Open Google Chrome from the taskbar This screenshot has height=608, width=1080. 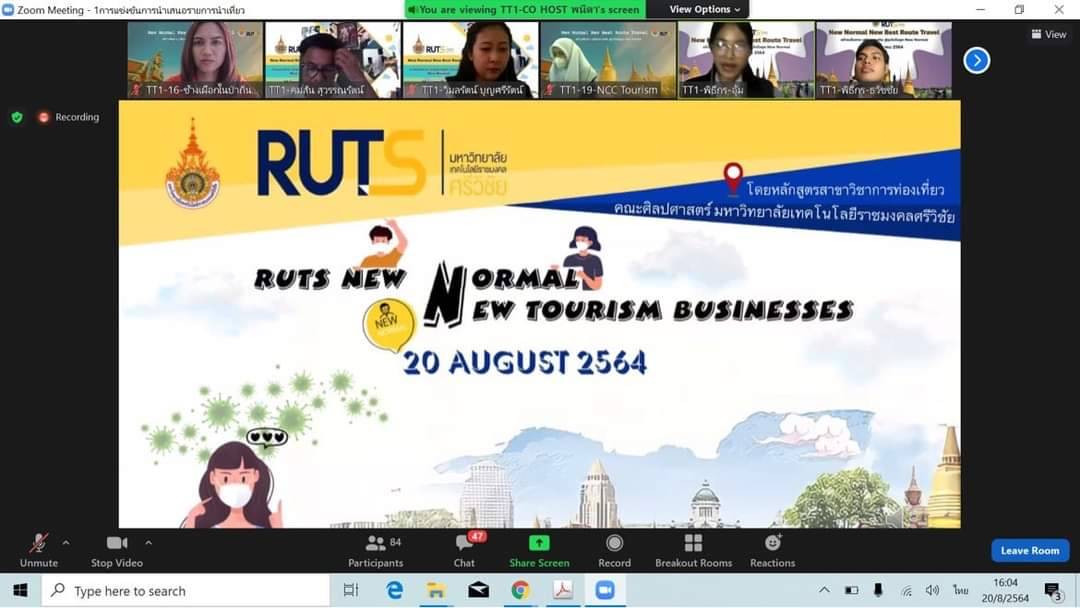(520, 590)
